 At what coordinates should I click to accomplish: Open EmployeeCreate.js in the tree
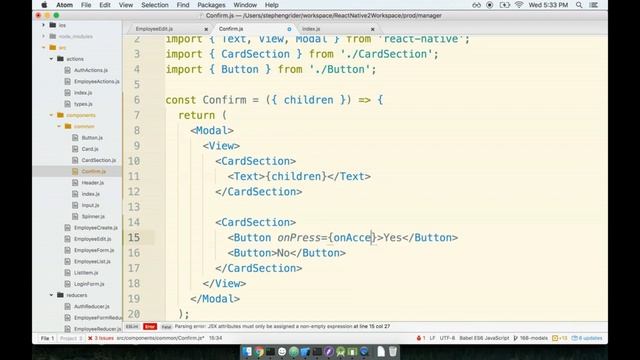pos(96,228)
